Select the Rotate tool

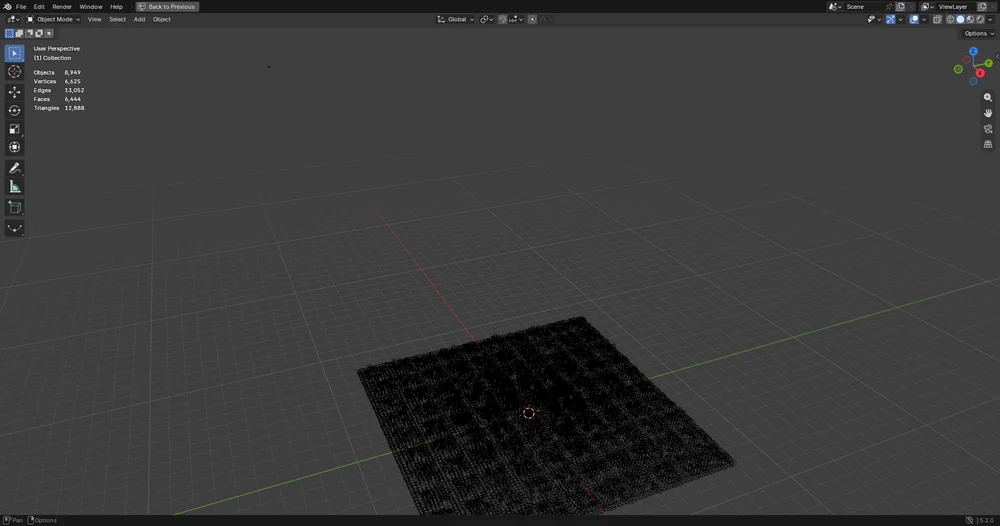click(15, 111)
